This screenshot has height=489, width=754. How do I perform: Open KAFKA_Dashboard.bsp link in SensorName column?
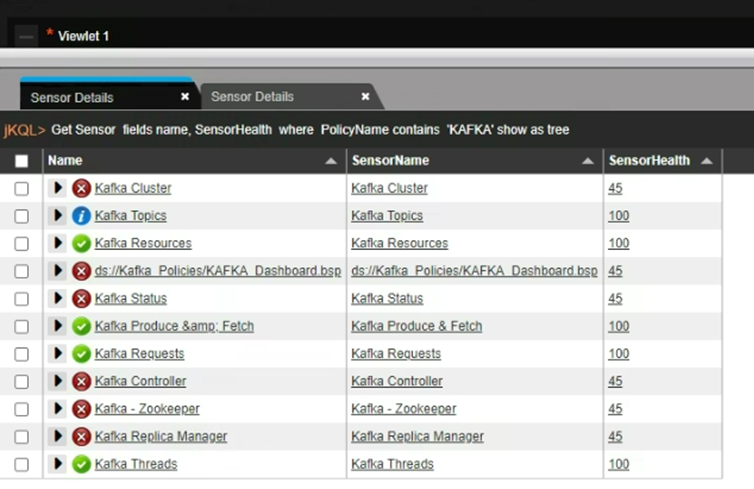474,271
